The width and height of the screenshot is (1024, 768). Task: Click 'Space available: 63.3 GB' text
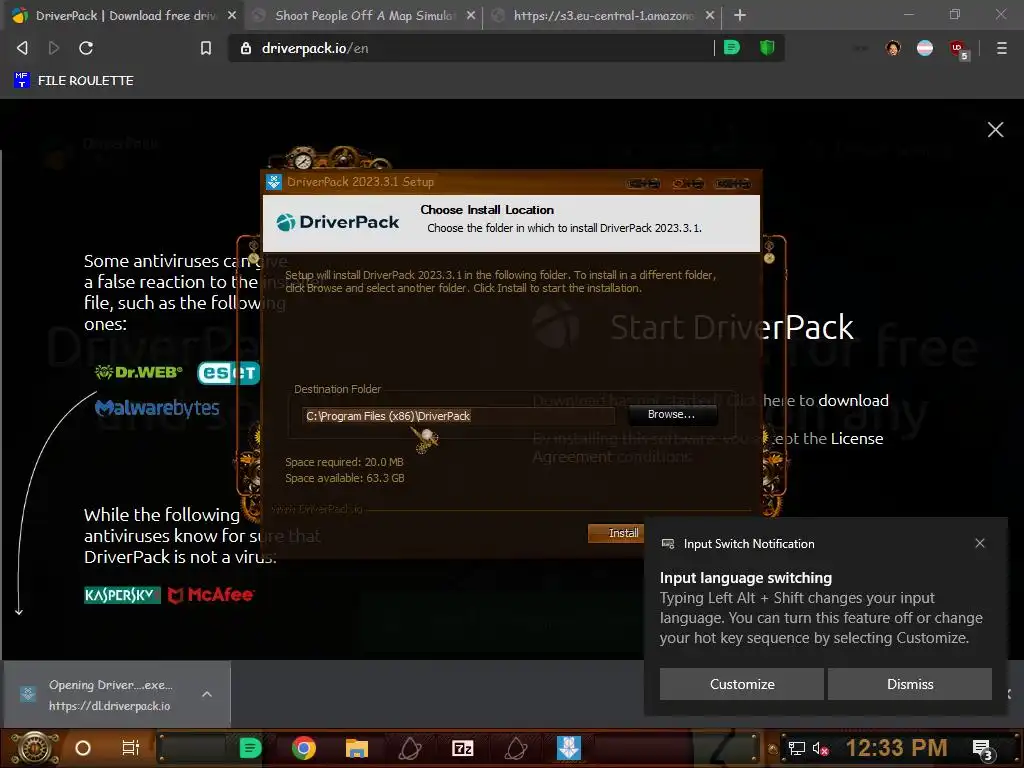click(x=345, y=478)
